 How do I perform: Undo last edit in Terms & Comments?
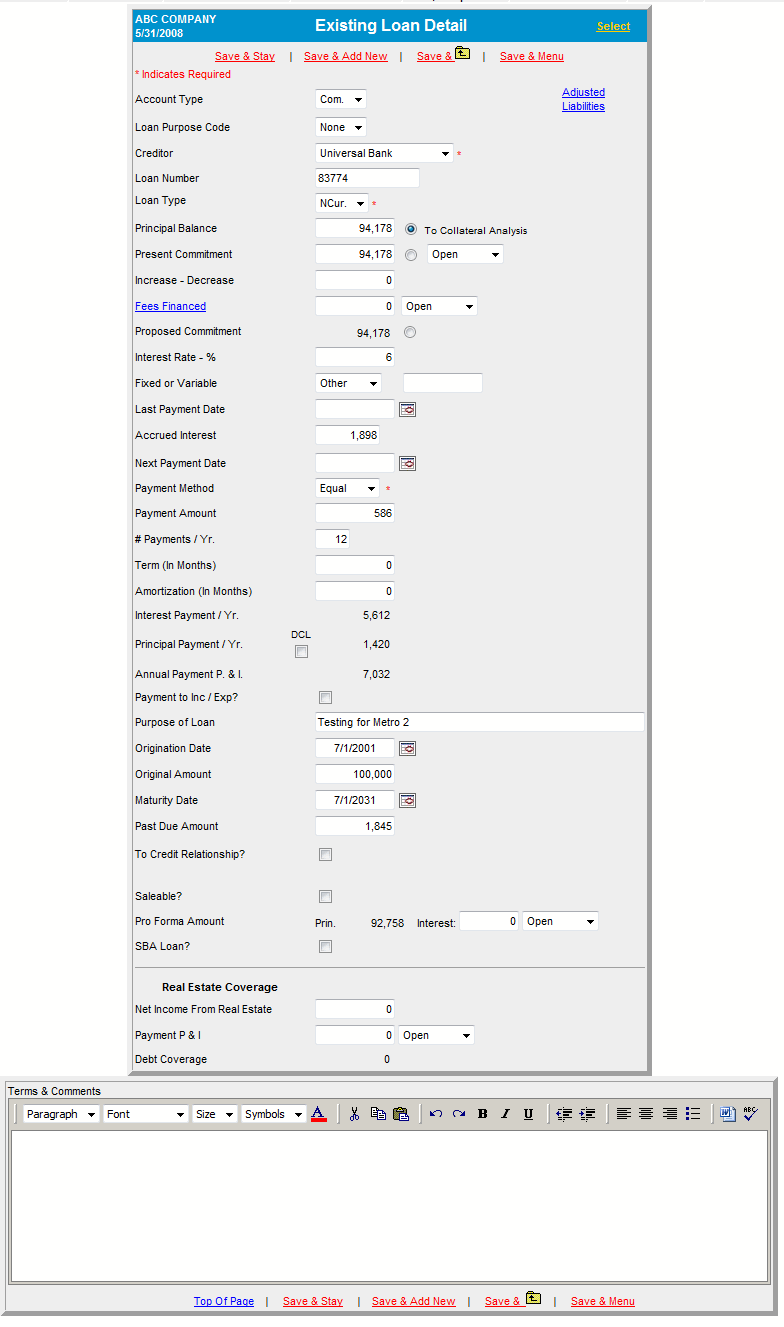click(x=436, y=1113)
